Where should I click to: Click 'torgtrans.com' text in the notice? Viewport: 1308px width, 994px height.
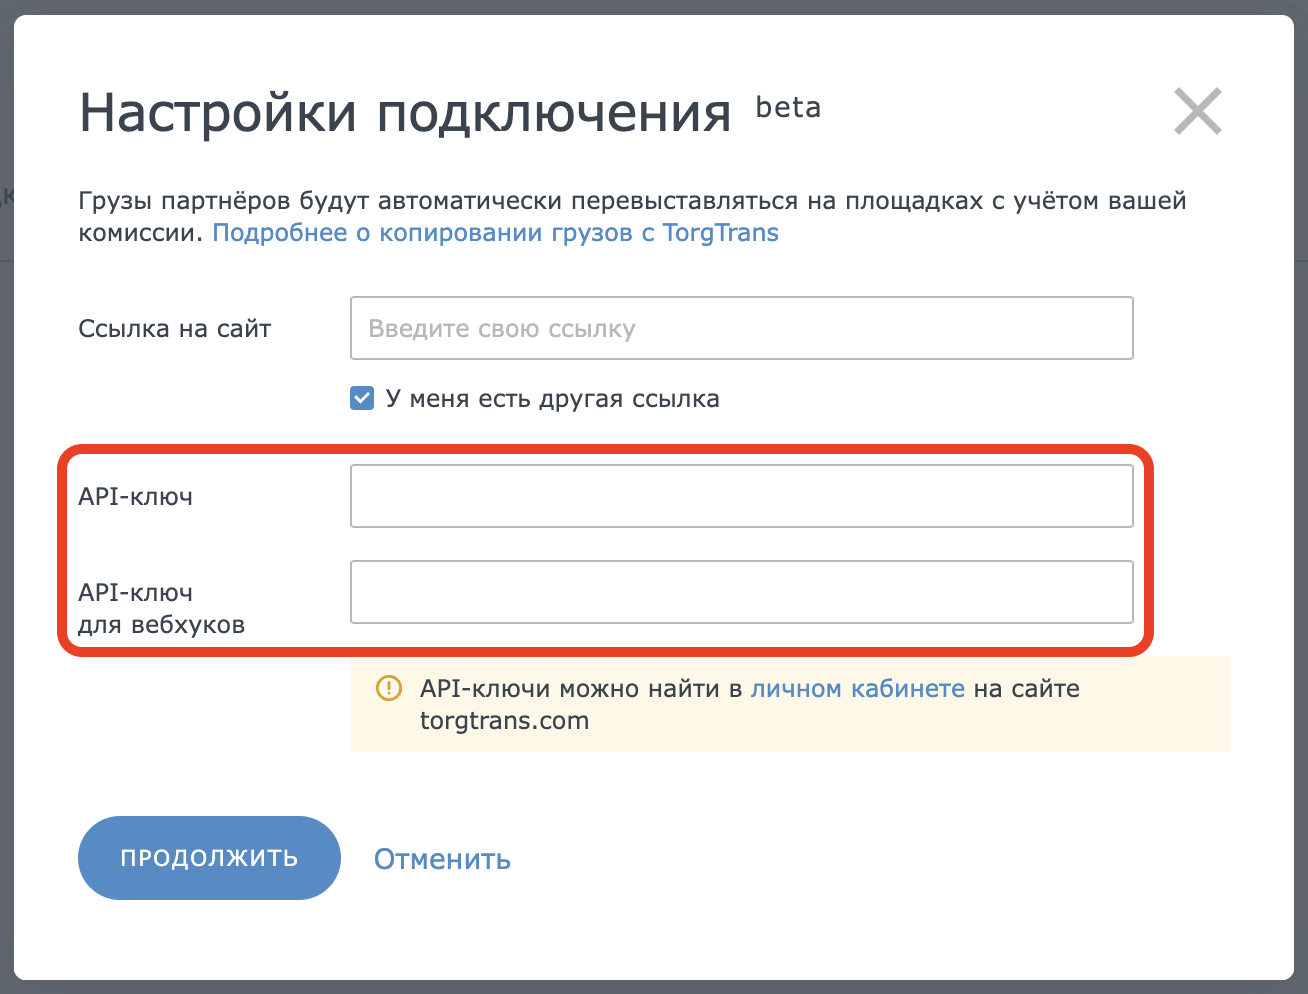point(504,721)
